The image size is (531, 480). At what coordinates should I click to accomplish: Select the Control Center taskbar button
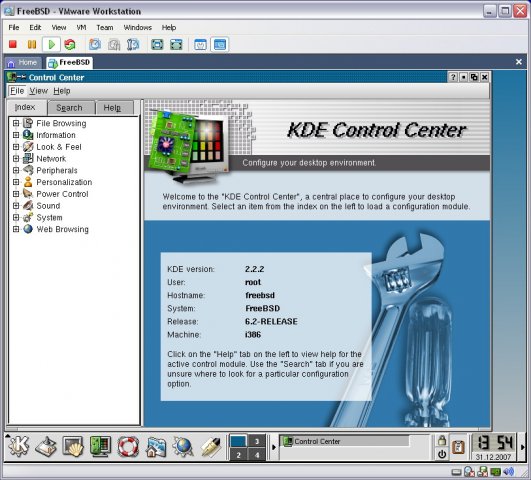coord(345,441)
